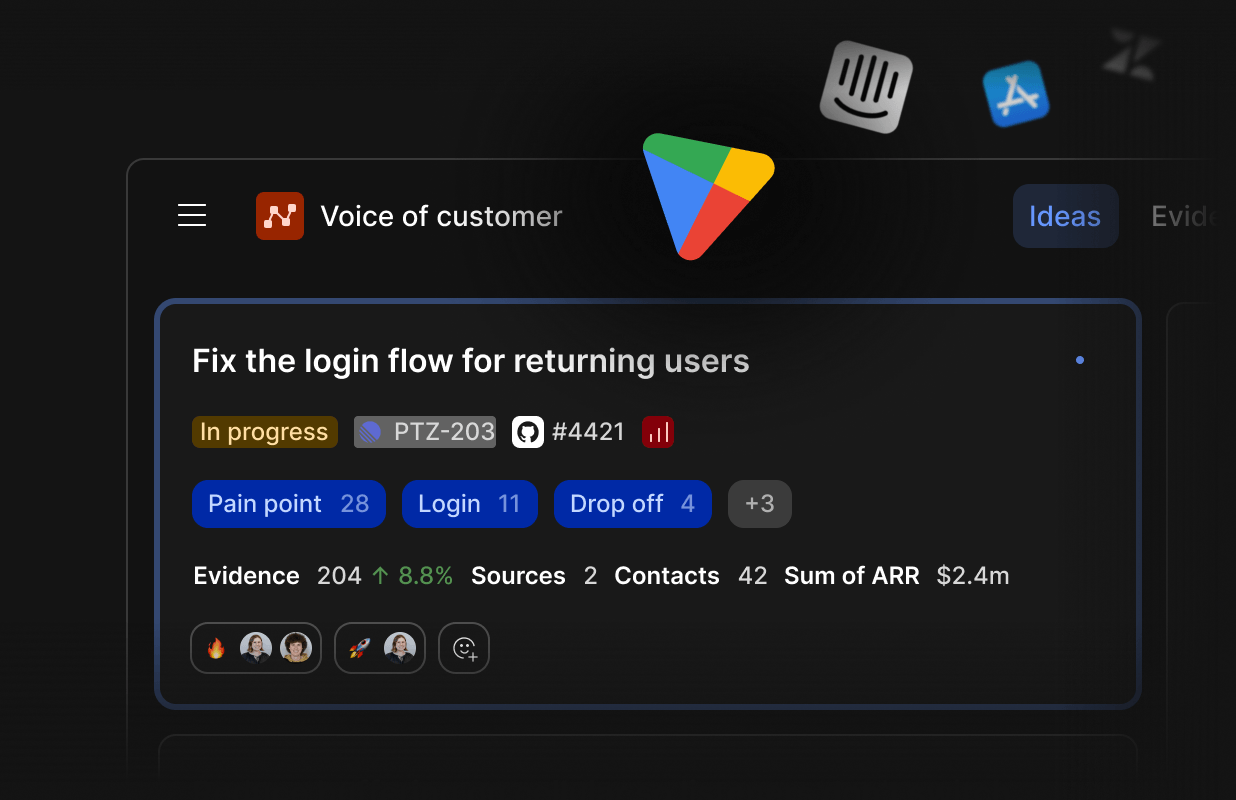The width and height of the screenshot is (1236, 800).
Task: Click the Evidence count 204
Action: pyautogui.click(x=339, y=576)
